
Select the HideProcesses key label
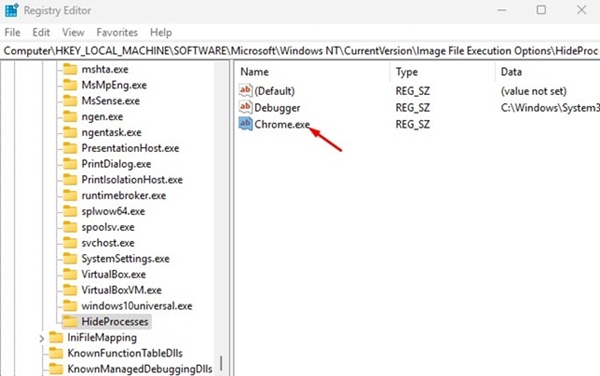(115, 322)
